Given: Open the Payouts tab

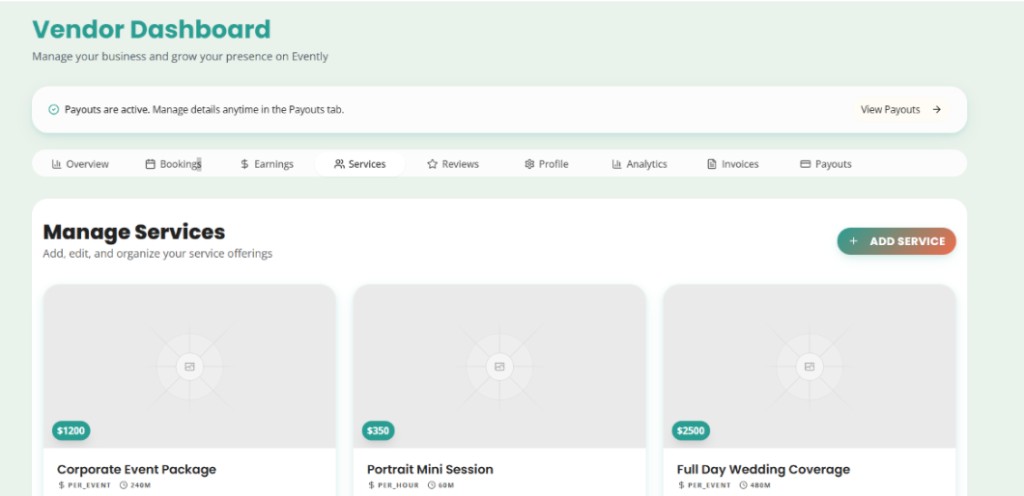Looking at the screenshot, I should (826, 164).
